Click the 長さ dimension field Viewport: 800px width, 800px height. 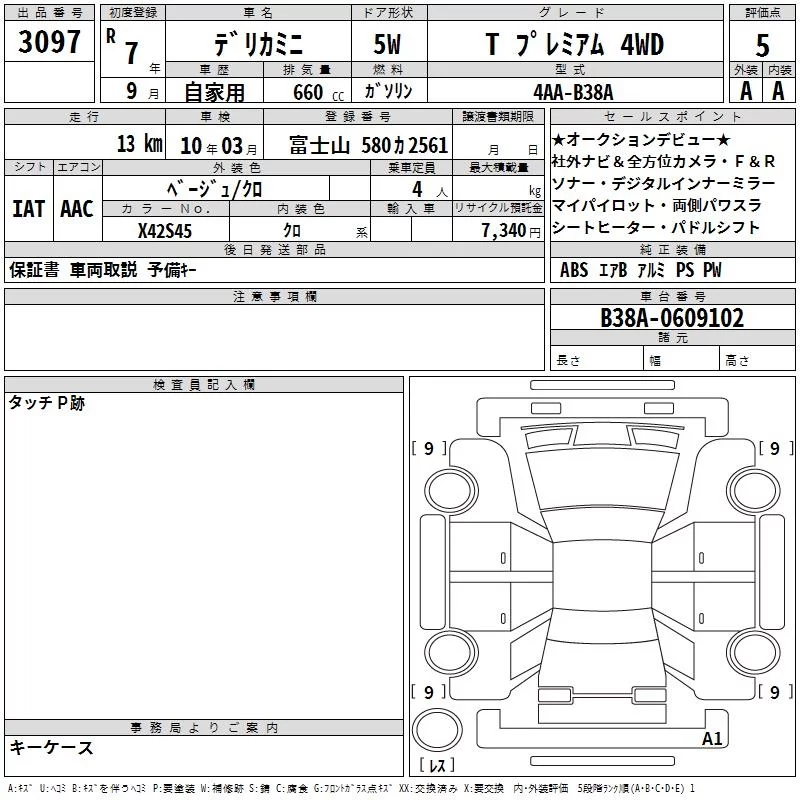coord(597,360)
